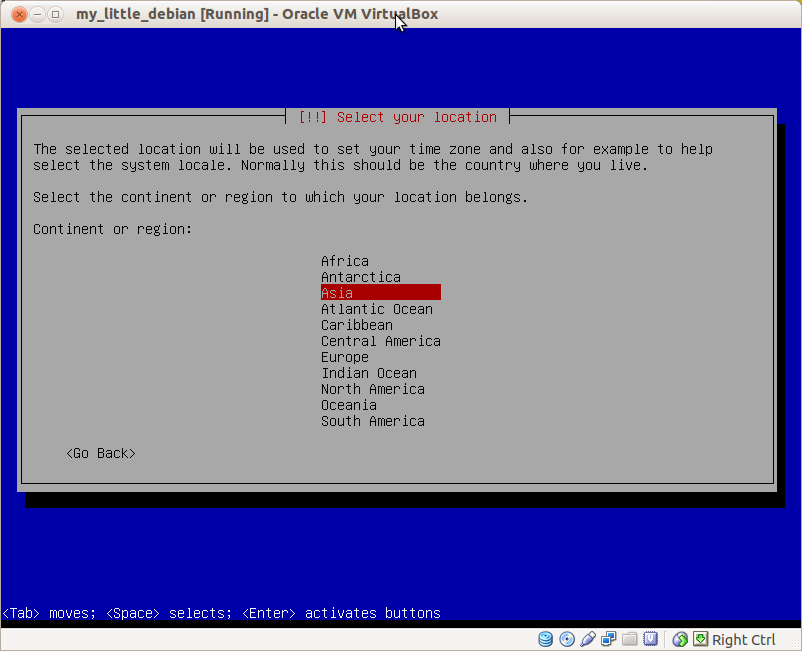Pick North America from the list
Screen dimensions: 802x651
(373, 389)
